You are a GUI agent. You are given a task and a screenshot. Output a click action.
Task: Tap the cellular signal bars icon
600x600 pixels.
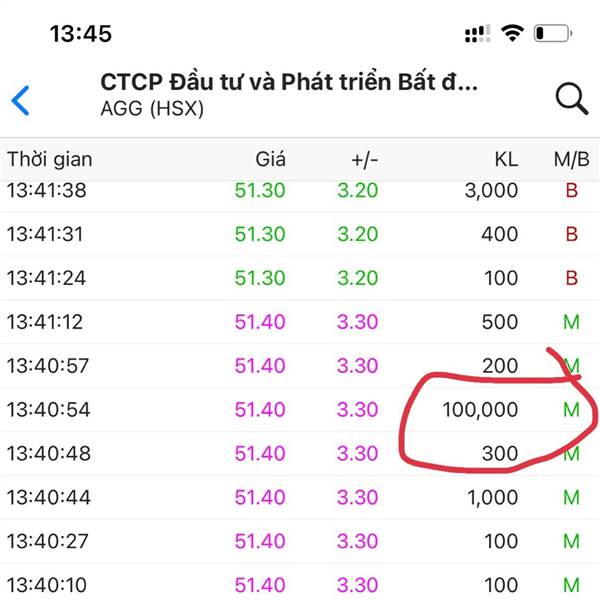coord(478,34)
